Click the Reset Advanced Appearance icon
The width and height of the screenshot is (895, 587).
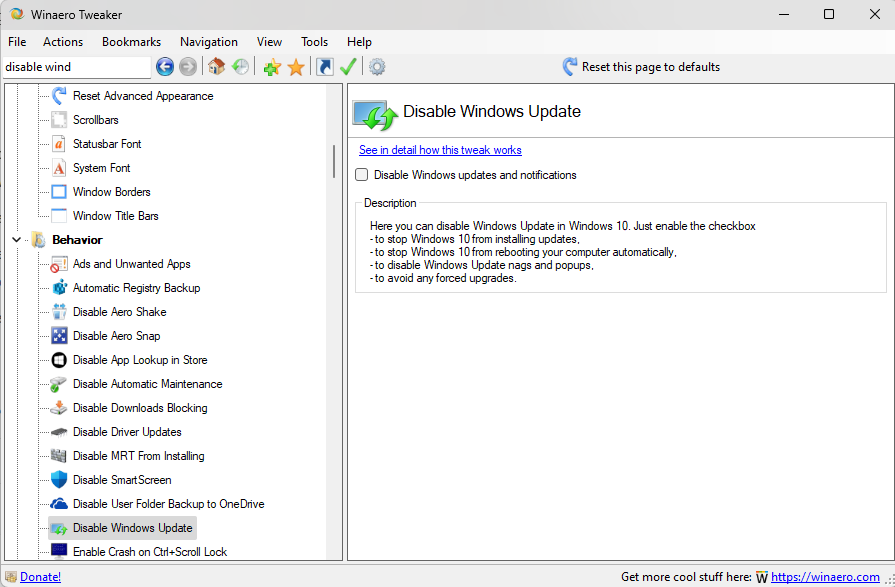[x=59, y=96]
